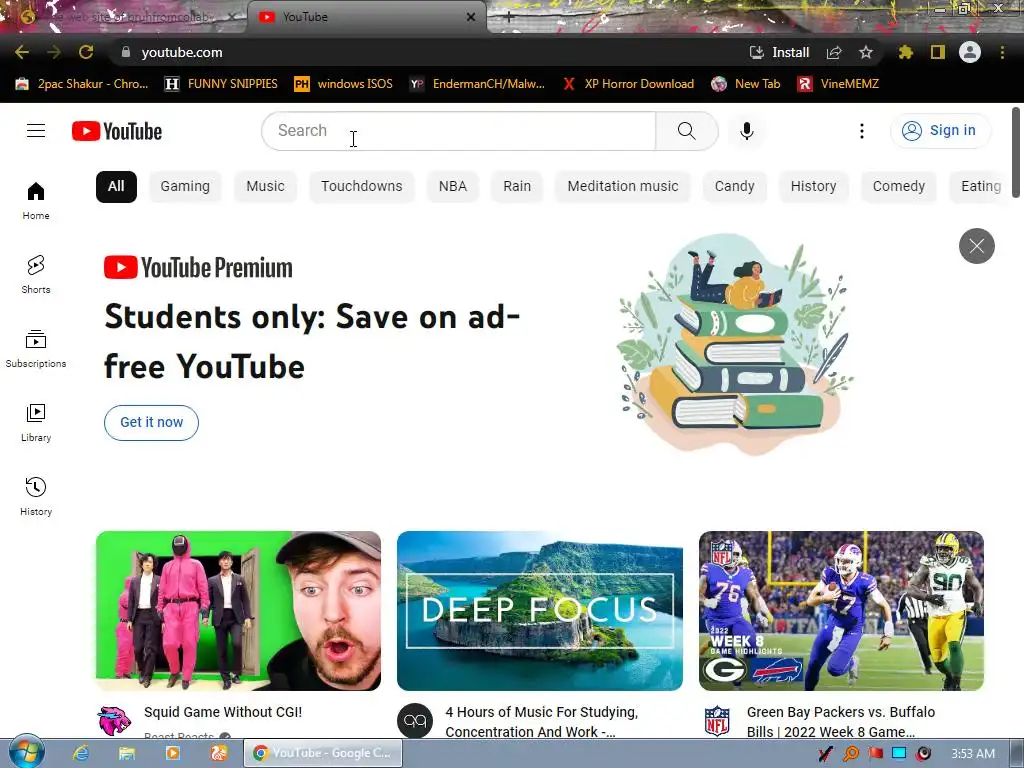Dismiss the YouTube Premium banner
This screenshot has width=1024, height=768.
[x=976, y=246]
